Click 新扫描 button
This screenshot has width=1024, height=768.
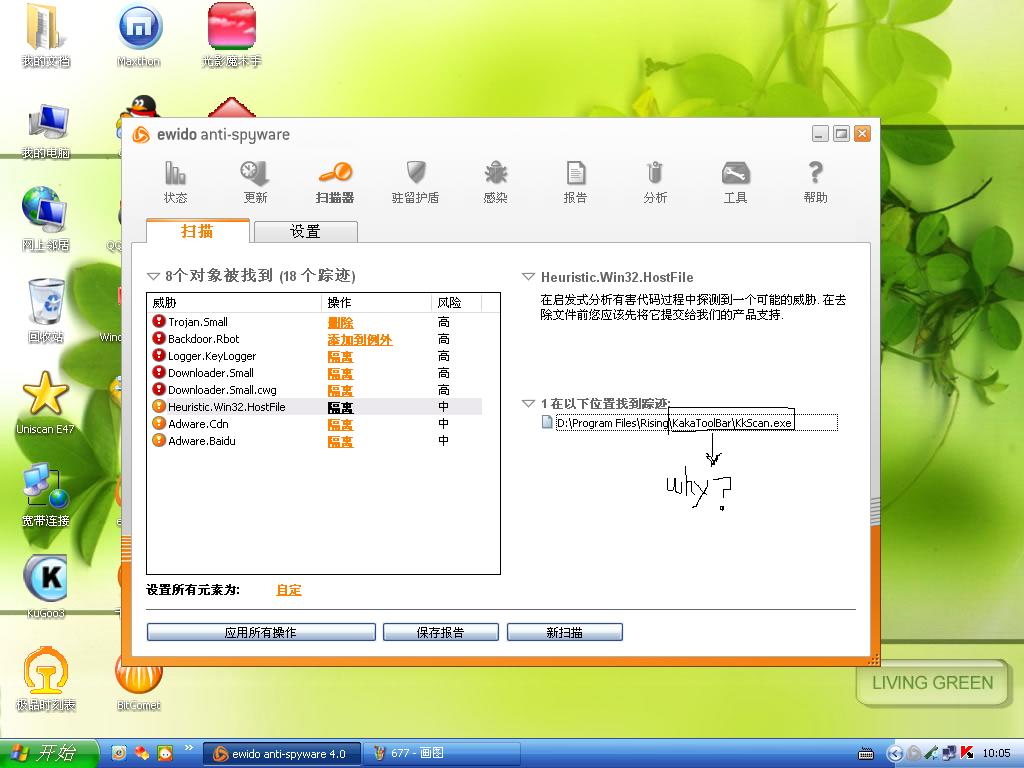click(x=564, y=632)
